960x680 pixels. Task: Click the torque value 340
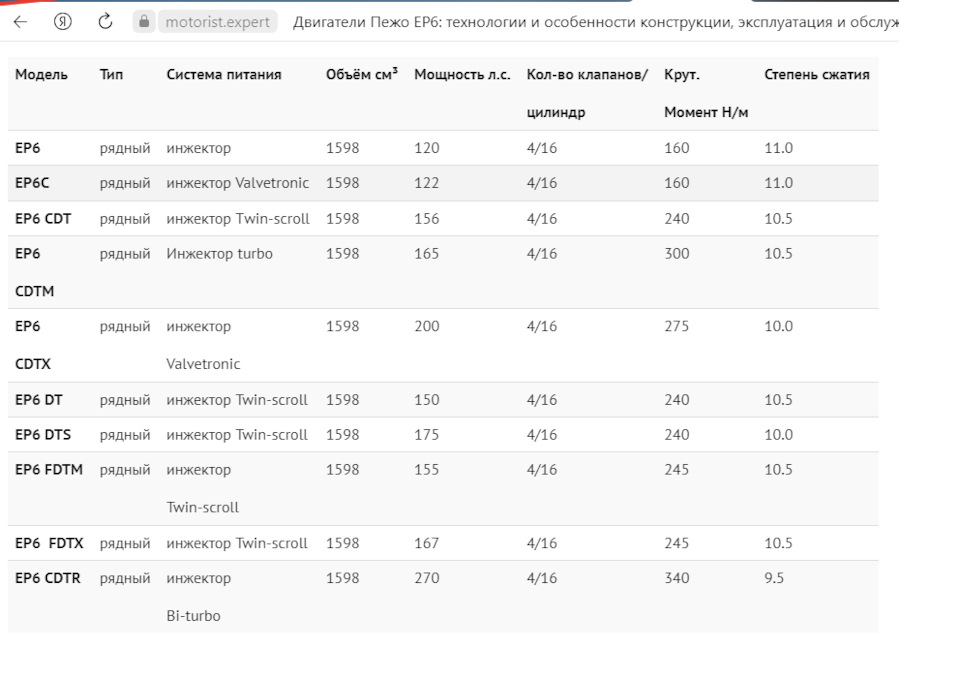click(x=677, y=578)
